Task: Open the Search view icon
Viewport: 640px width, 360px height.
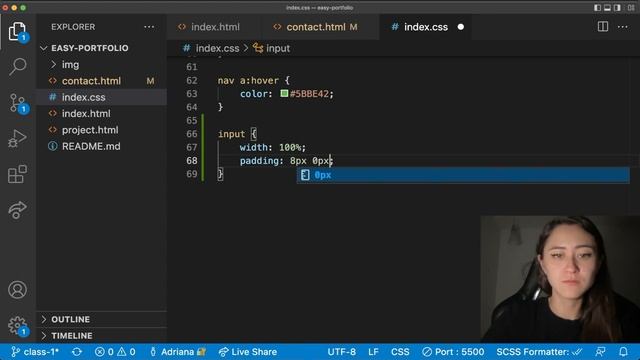Action: (17, 66)
